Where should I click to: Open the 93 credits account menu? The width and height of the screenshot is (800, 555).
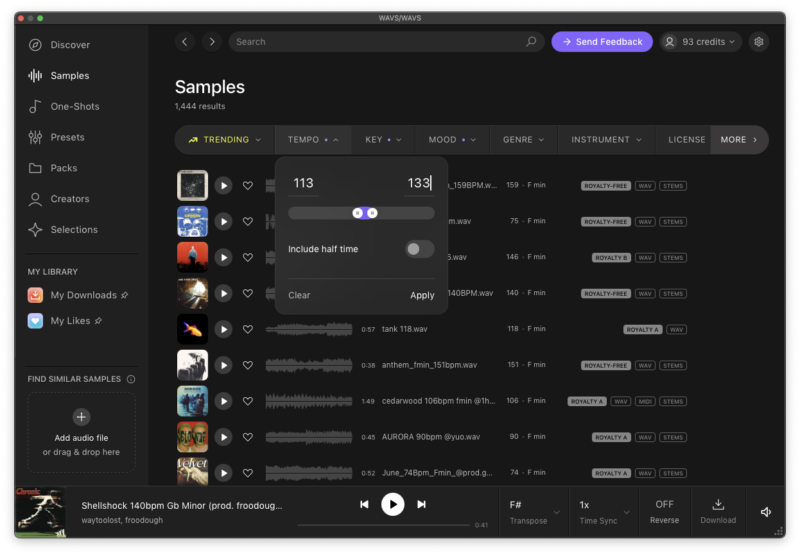pyautogui.click(x=698, y=42)
